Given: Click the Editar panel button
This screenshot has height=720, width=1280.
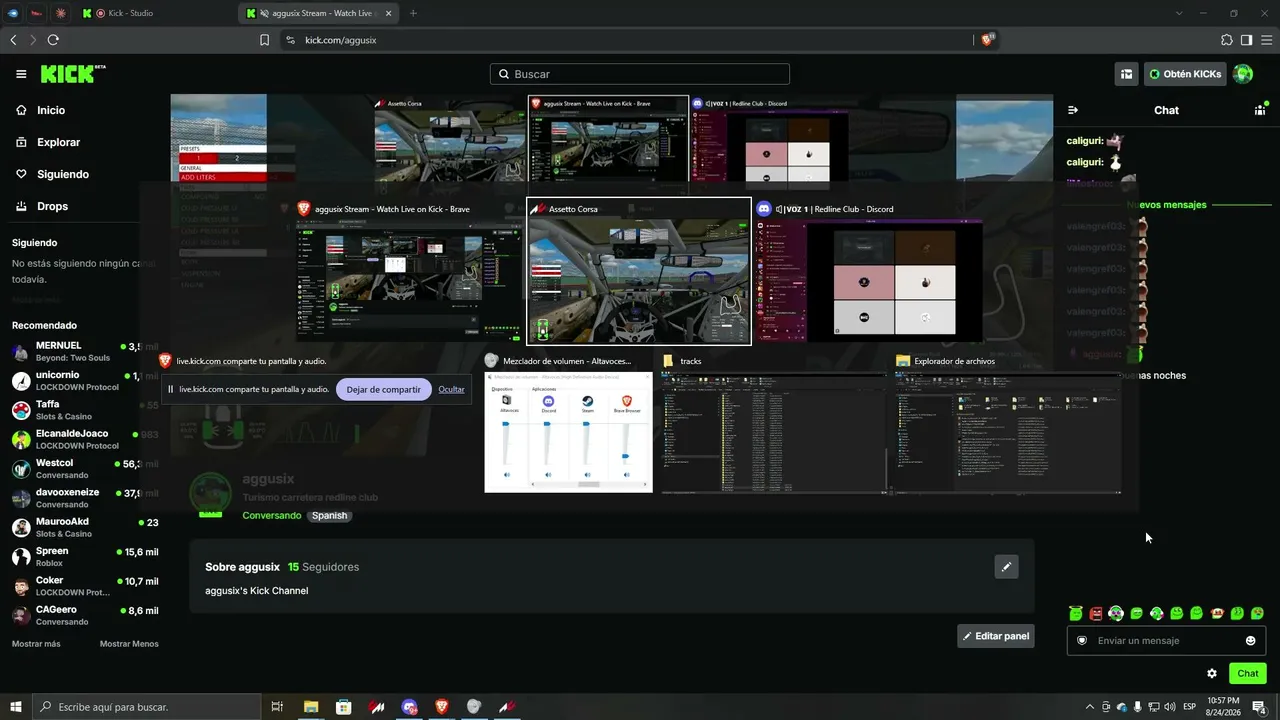Looking at the screenshot, I should pyautogui.click(x=996, y=636).
